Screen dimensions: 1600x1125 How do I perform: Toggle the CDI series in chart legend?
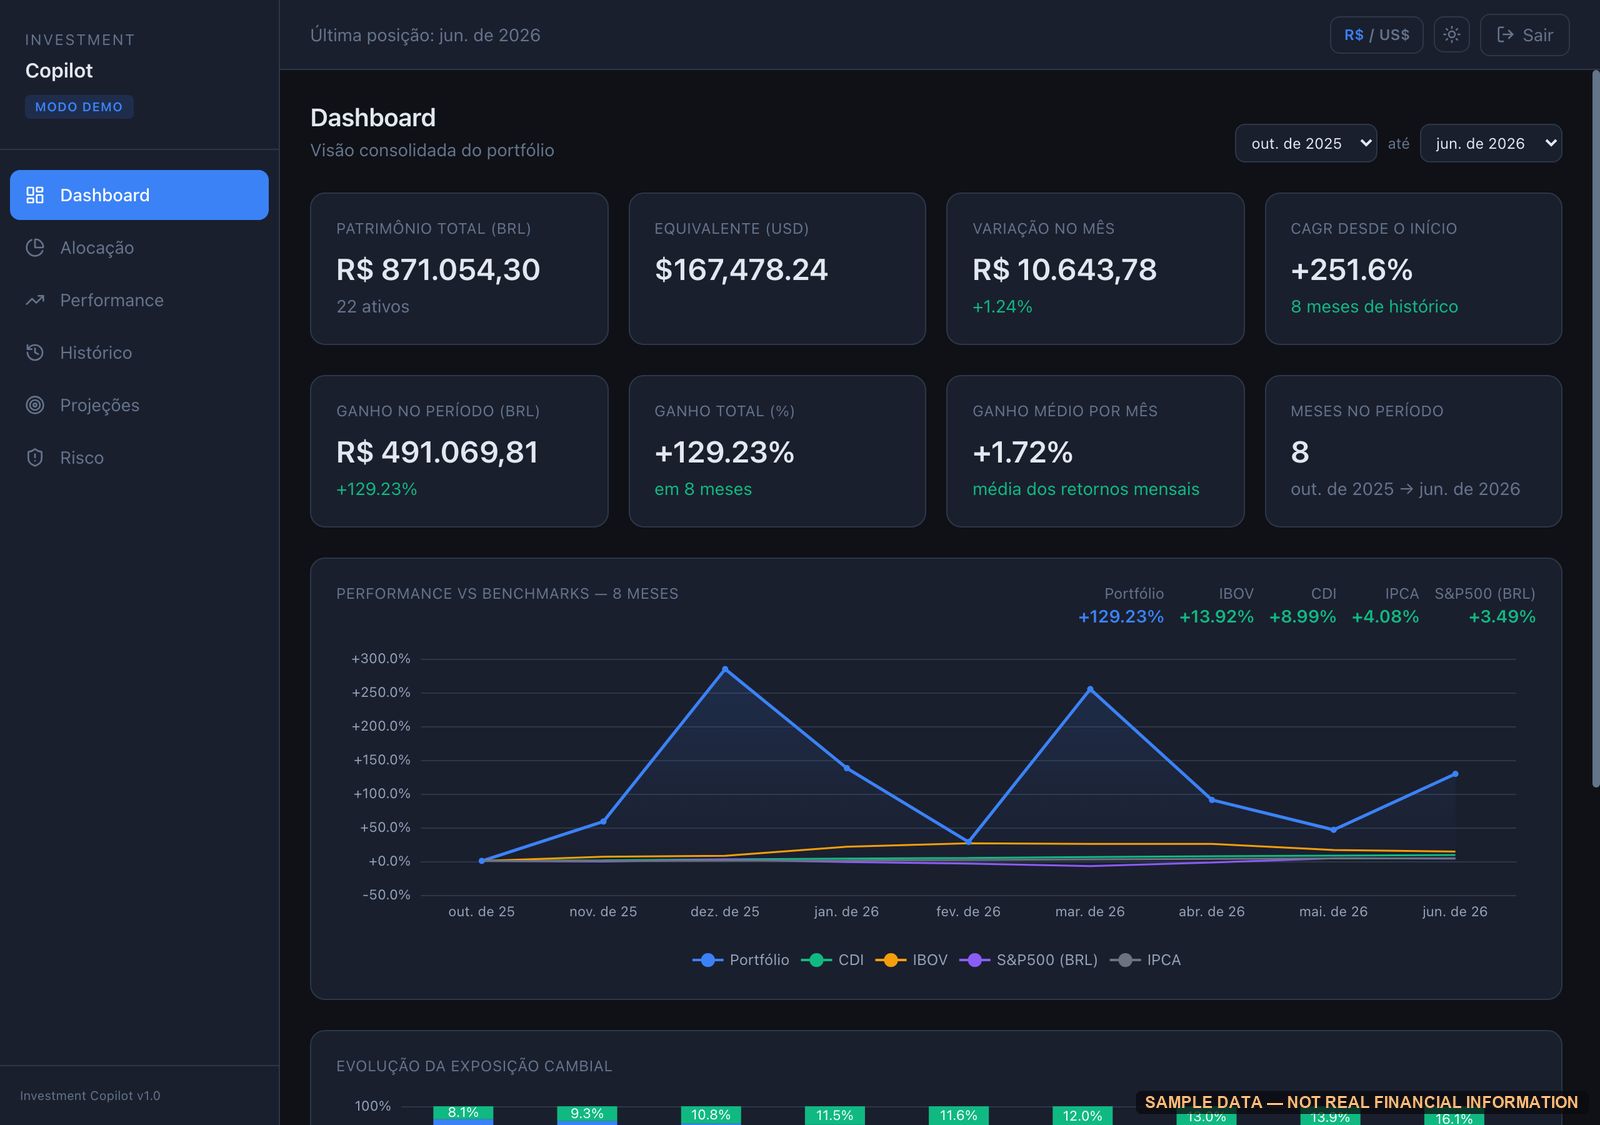click(x=833, y=960)
